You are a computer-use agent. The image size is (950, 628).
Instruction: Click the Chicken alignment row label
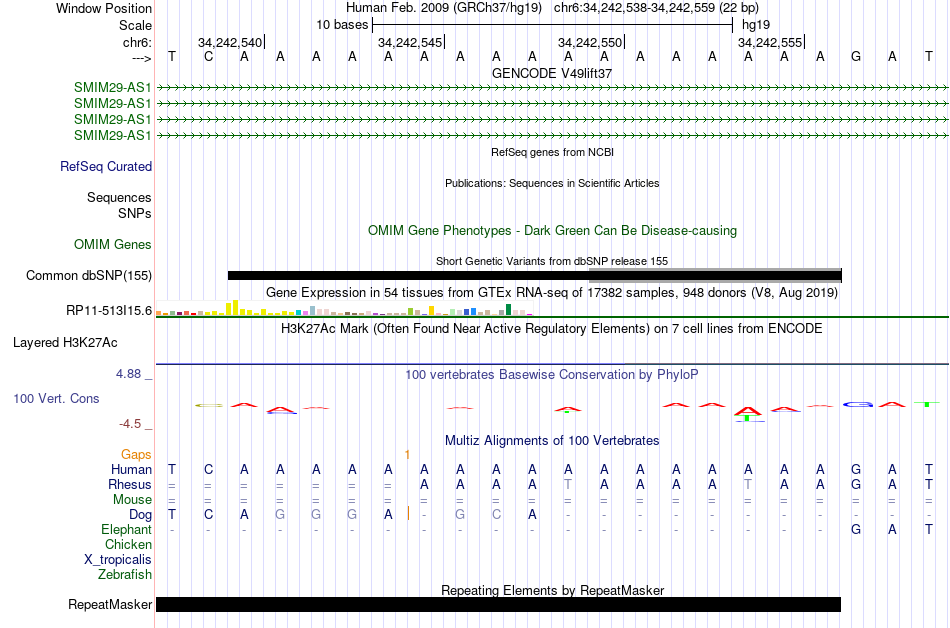tap(128, 544)
